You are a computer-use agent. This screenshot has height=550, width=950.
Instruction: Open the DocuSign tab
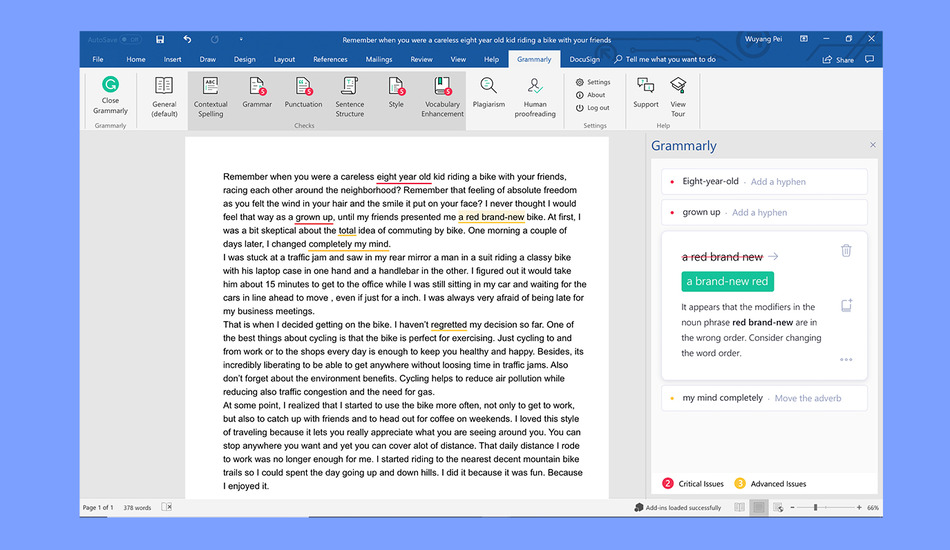click(585, 59)
